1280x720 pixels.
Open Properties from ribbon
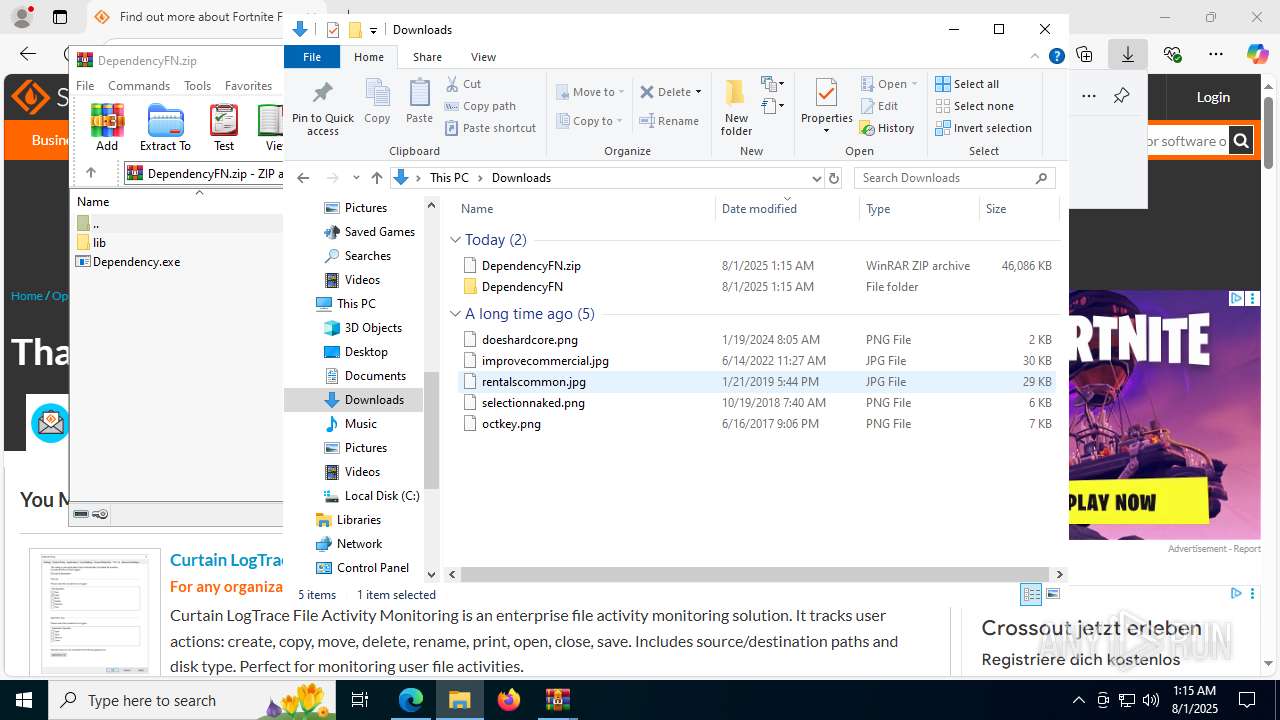826,105
